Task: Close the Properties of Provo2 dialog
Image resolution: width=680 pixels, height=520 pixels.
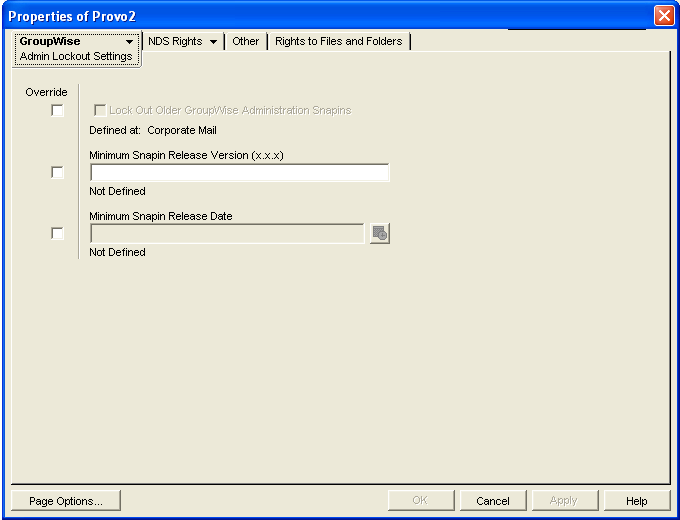Action: 664,16
